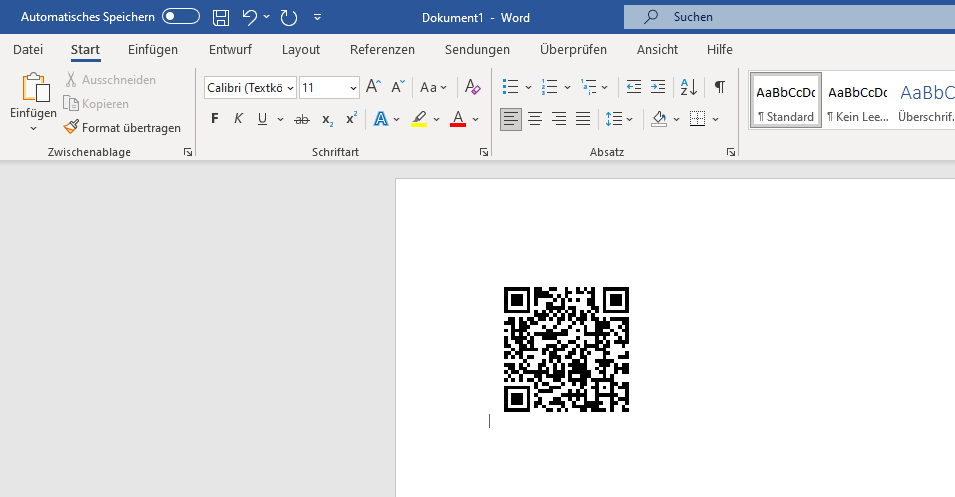Click Kopieren button

[x=97, y=104]
